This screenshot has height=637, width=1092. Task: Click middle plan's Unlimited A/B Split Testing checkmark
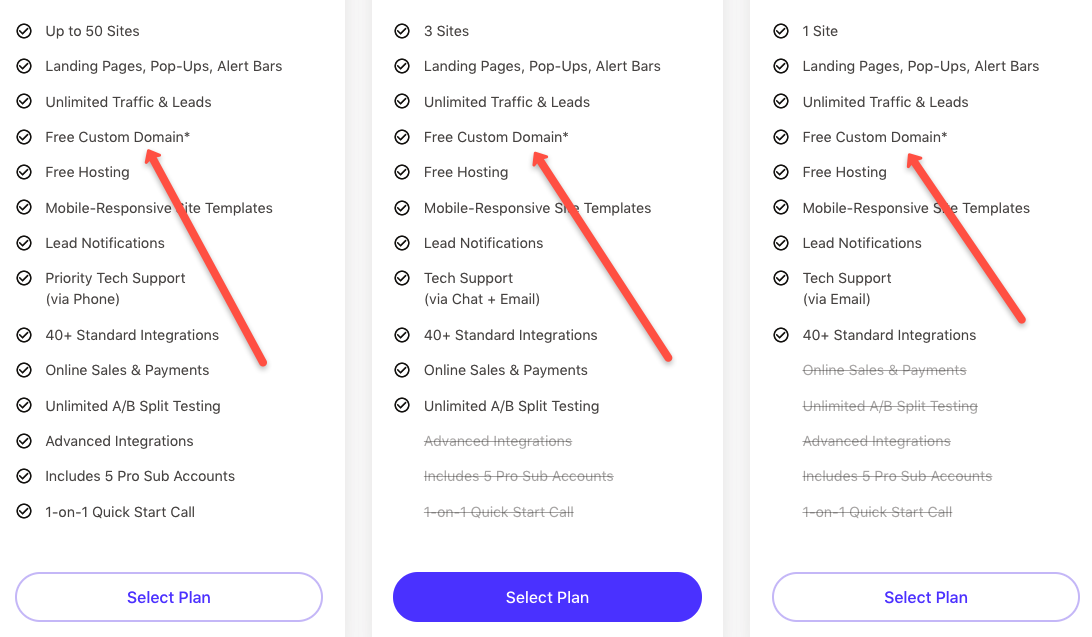pyautogui.click(x=403, y=405)
